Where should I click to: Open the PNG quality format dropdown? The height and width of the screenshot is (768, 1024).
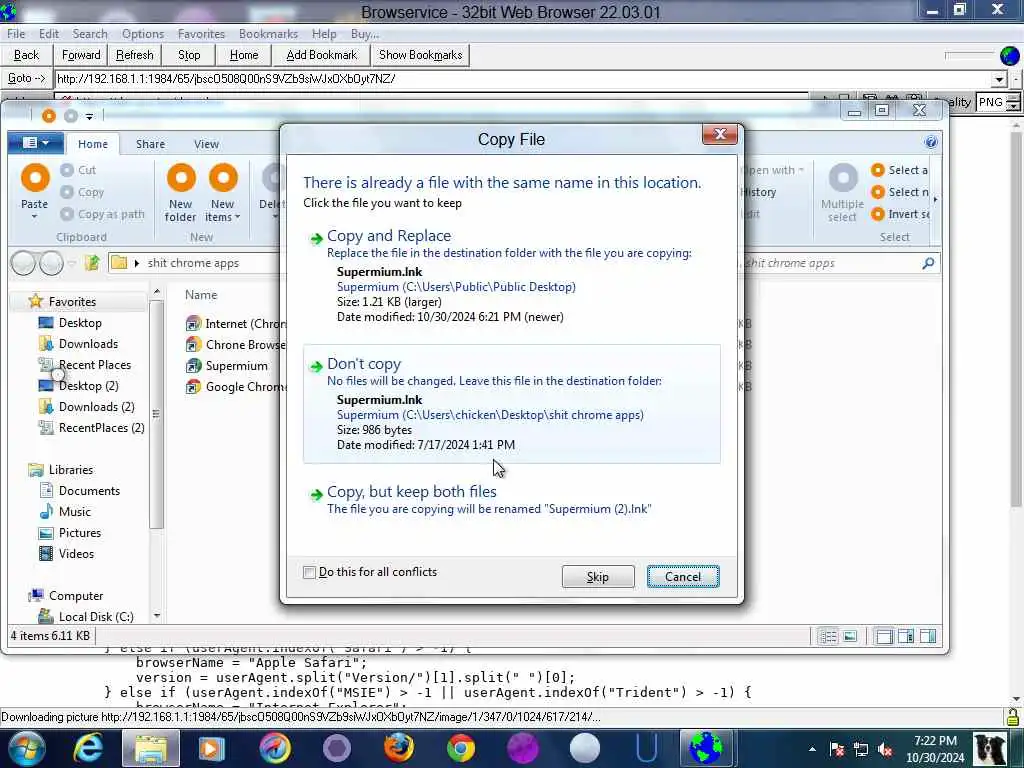(1013, 103)
